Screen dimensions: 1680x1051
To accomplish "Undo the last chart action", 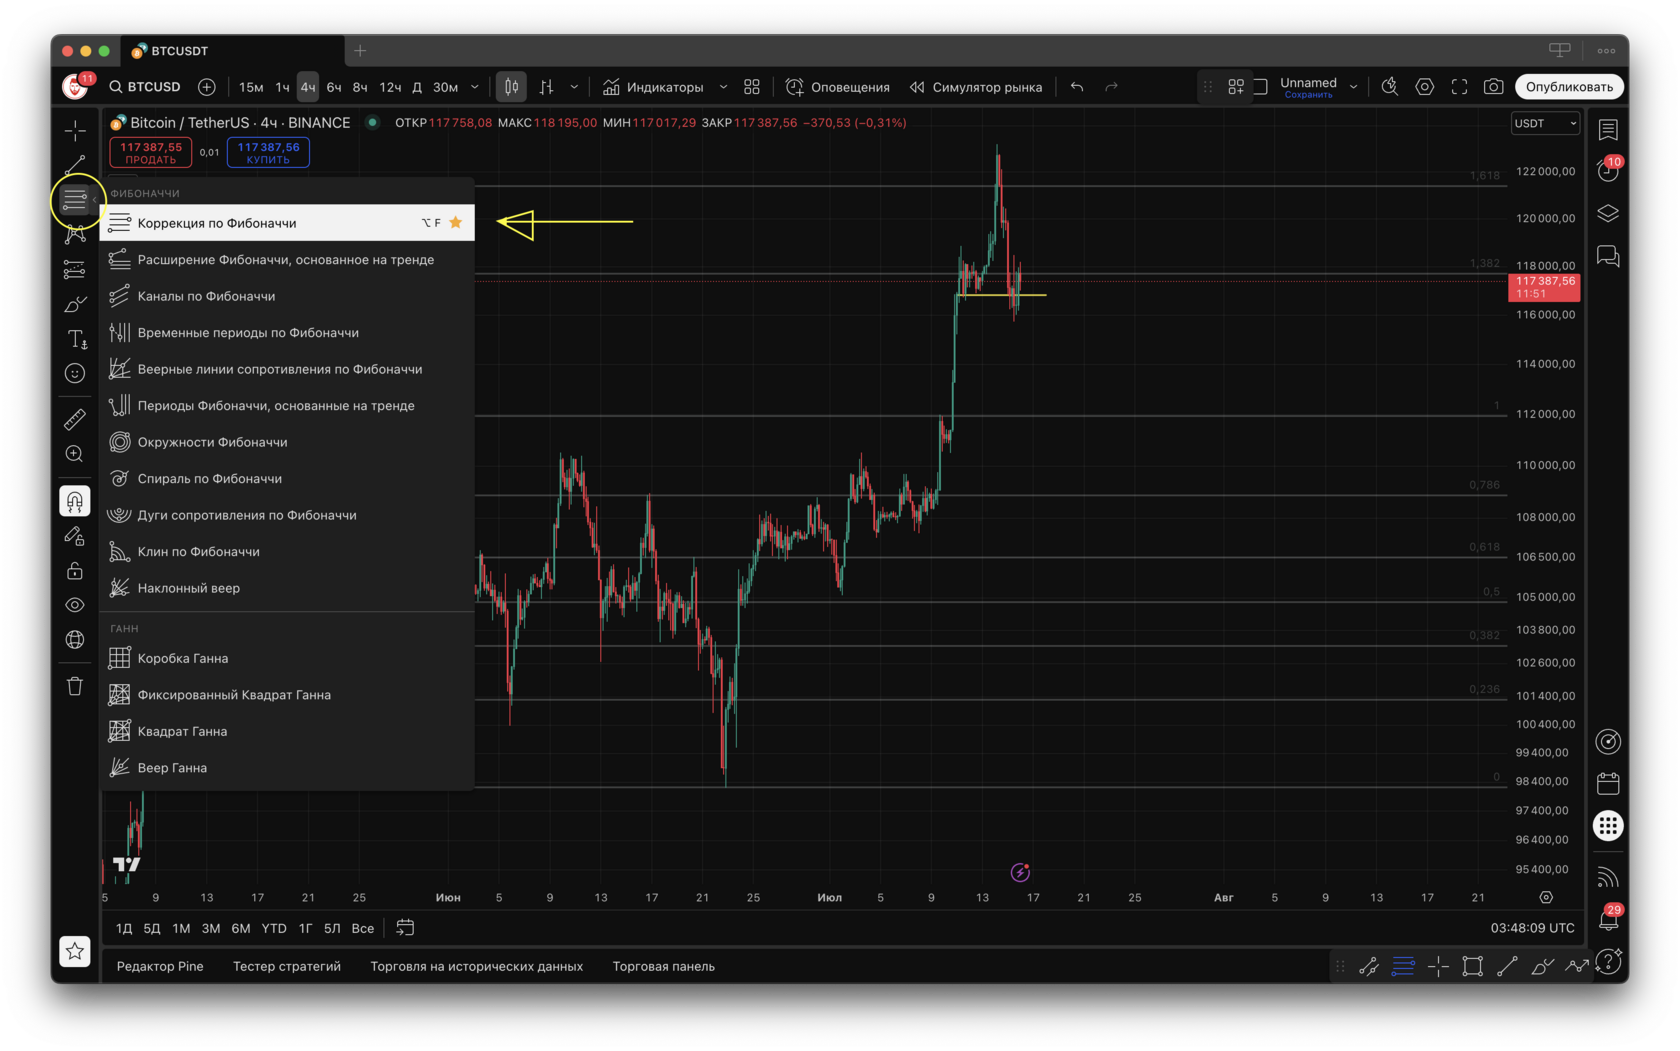I will [x=1077, y=87].
